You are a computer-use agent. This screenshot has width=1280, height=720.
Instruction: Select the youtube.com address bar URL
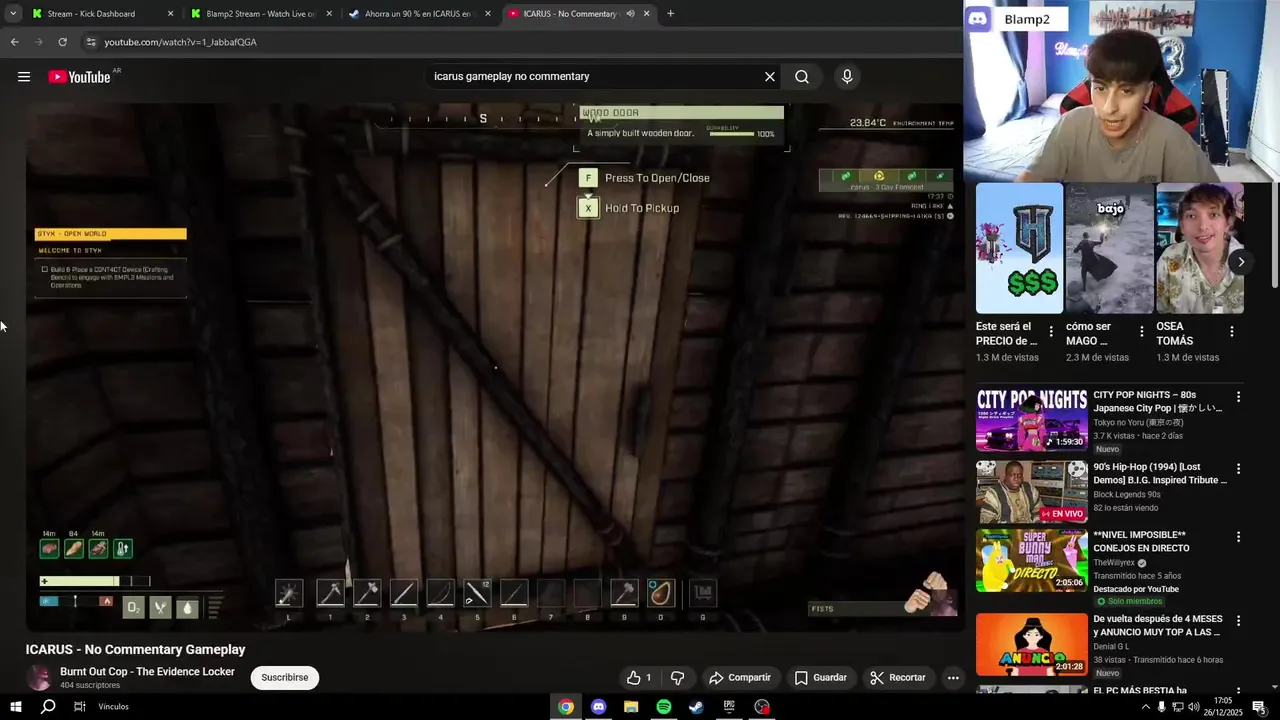click(x=181, y=42)
